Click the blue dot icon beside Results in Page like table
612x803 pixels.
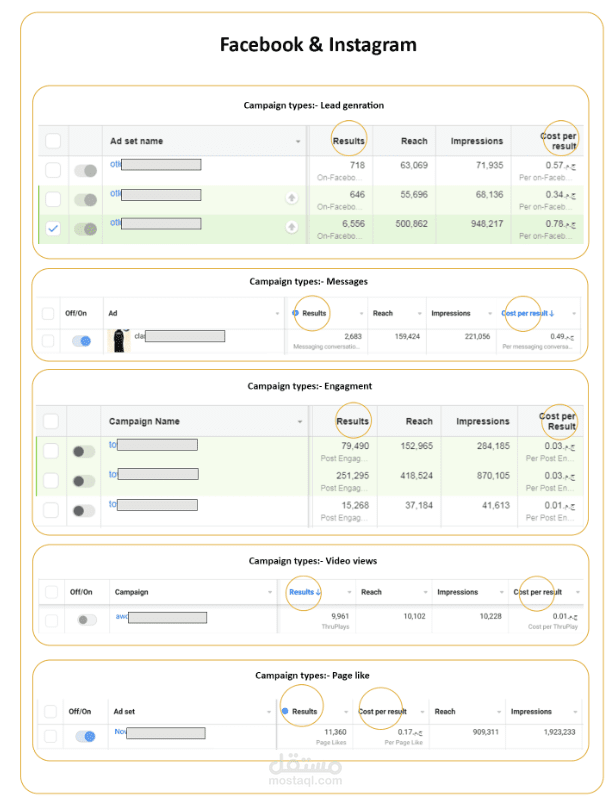point(285,711)
